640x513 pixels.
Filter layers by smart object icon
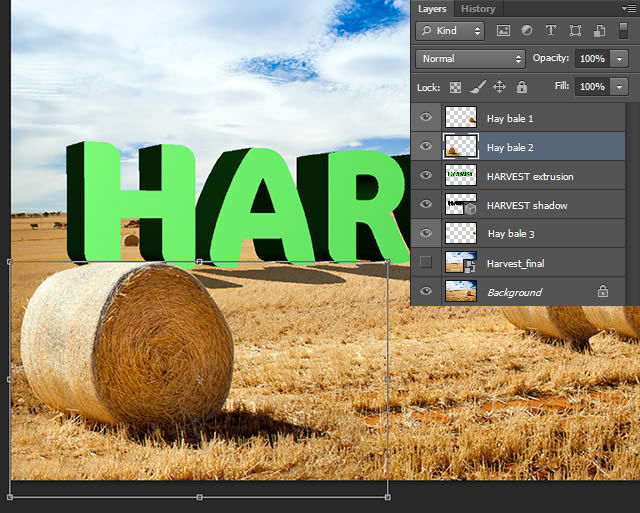pos(599,31)
